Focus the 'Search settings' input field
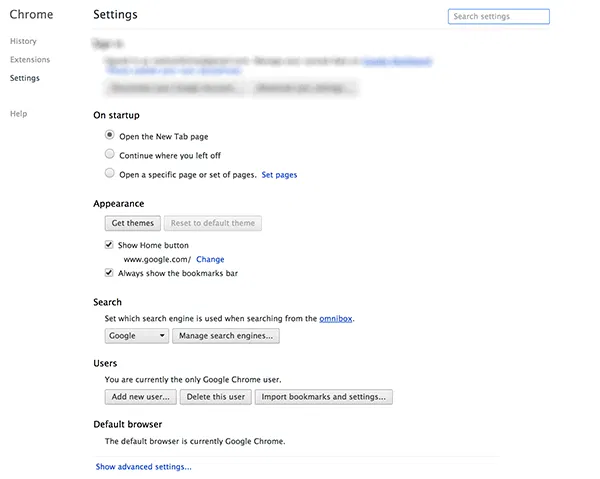This screenshot has height=479, width=600. [499, 17]
